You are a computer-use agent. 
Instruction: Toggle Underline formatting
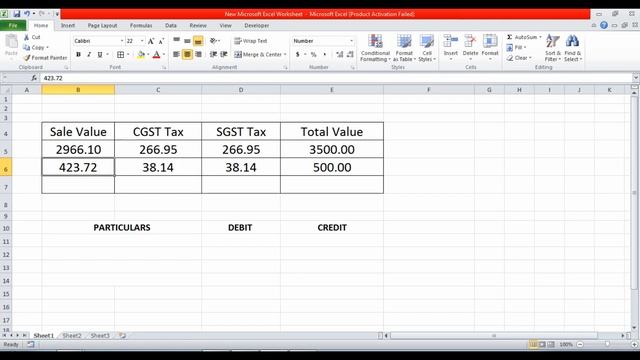click(100, 54)
